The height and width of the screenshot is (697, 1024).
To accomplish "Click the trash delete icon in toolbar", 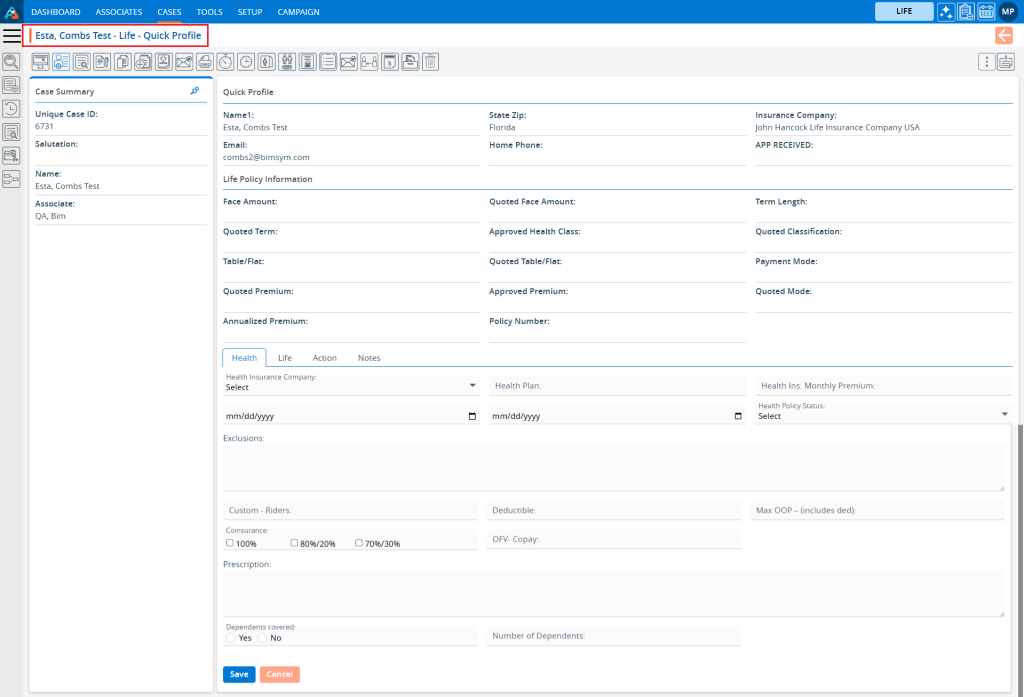I will (x=430, y=62).
